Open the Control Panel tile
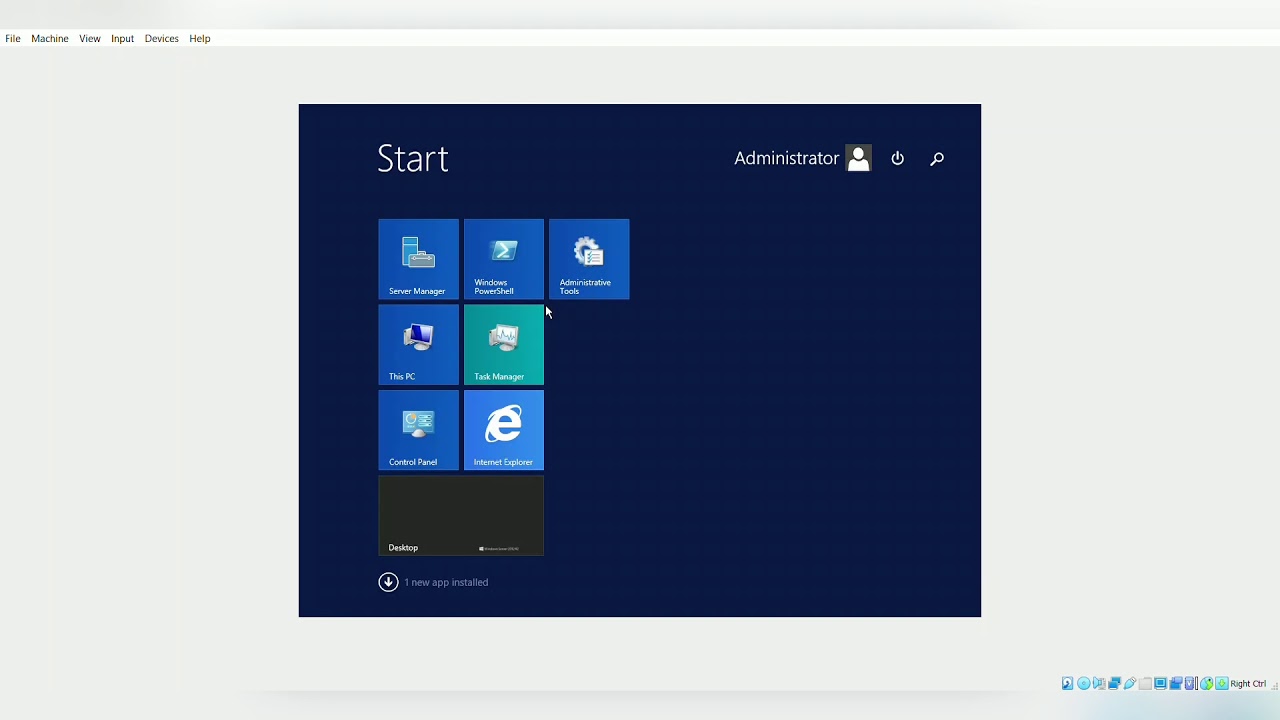Screen dimensions: 1280x720 point(418,430)
